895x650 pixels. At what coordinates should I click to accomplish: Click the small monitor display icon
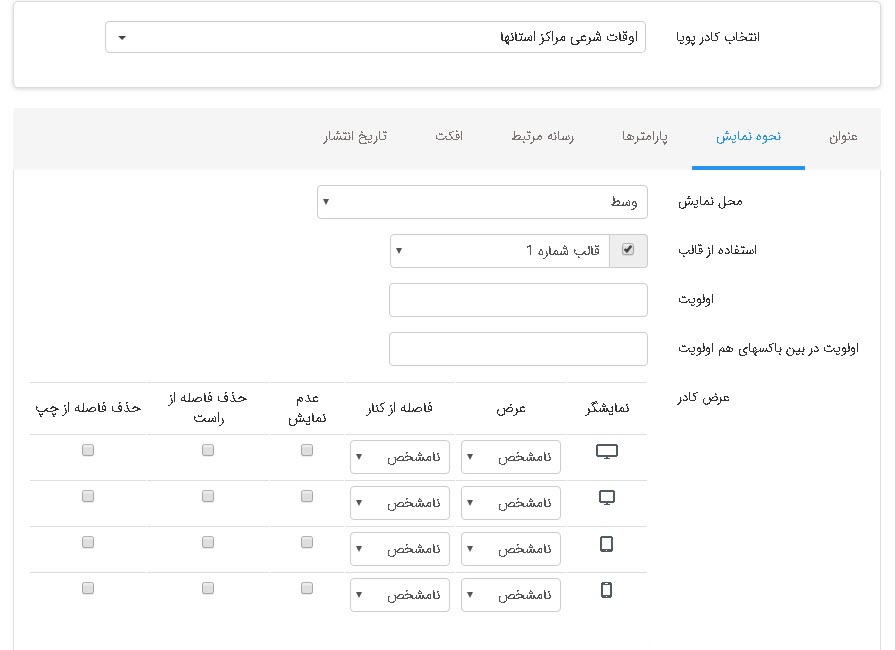[x=607, y=497]
